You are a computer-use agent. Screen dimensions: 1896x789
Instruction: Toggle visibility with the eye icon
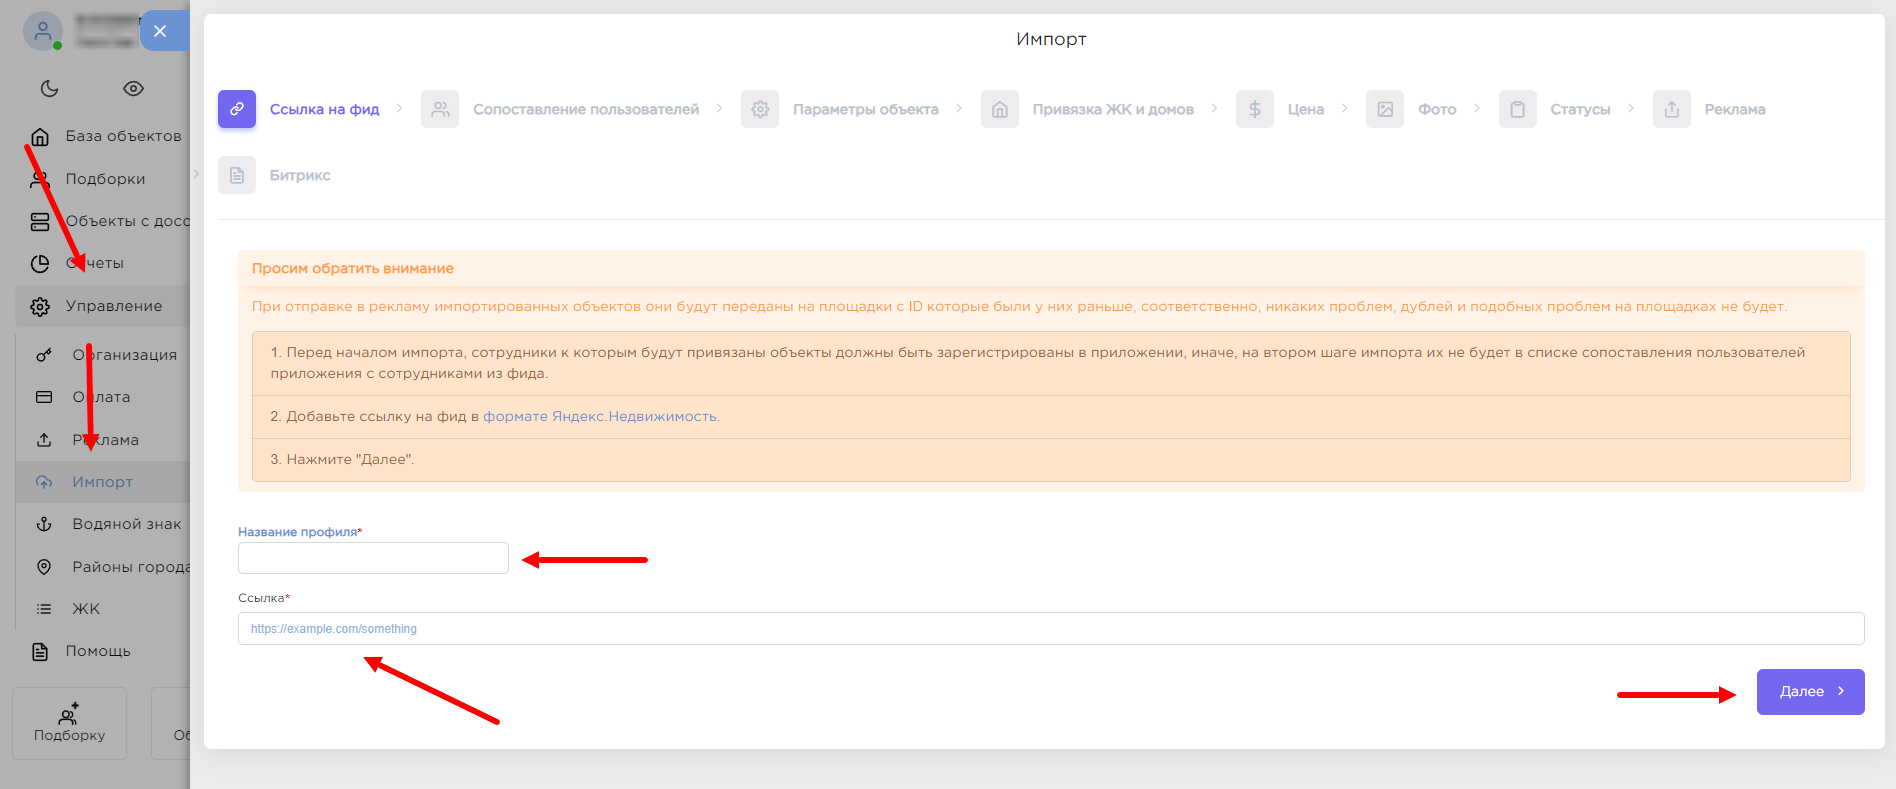pos(133,88)
